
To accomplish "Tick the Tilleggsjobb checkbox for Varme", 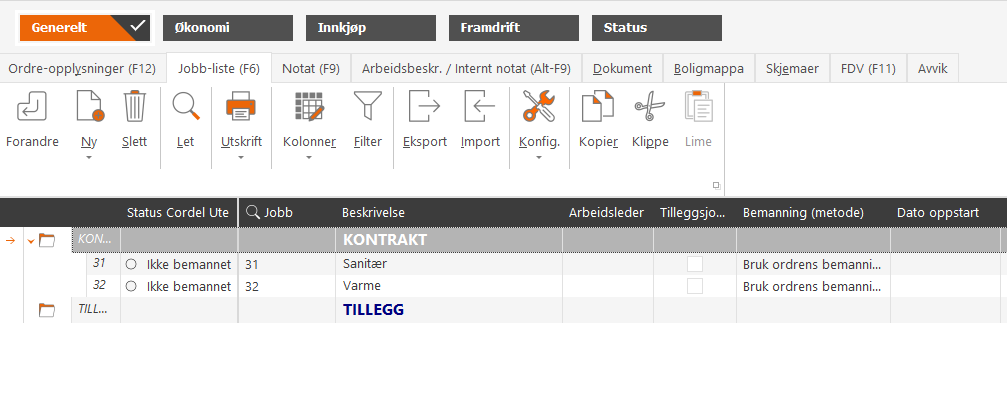I will tap(694, 286).
